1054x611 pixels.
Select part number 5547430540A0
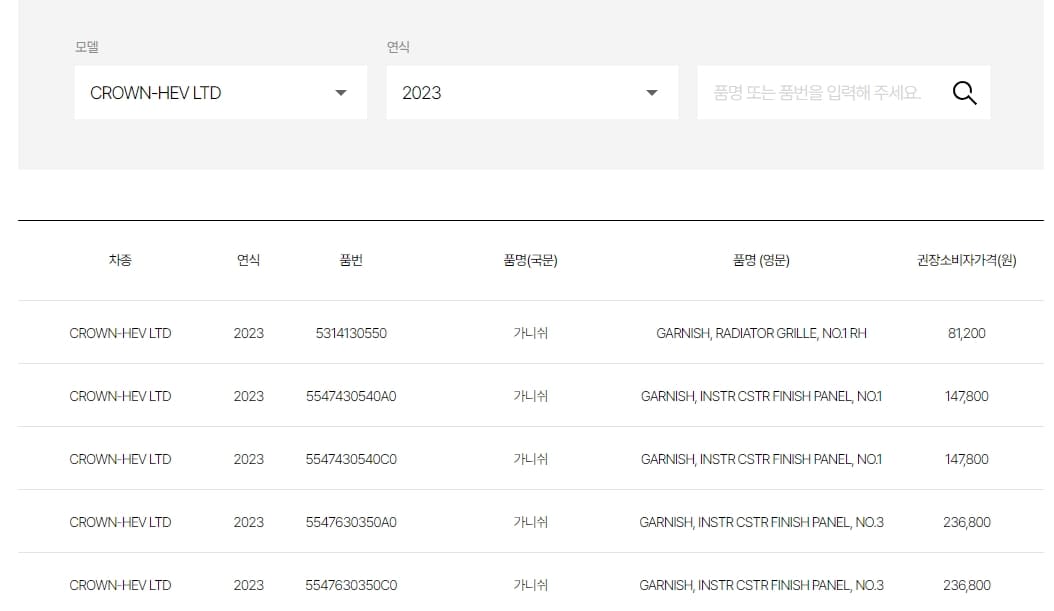(351, 397)
